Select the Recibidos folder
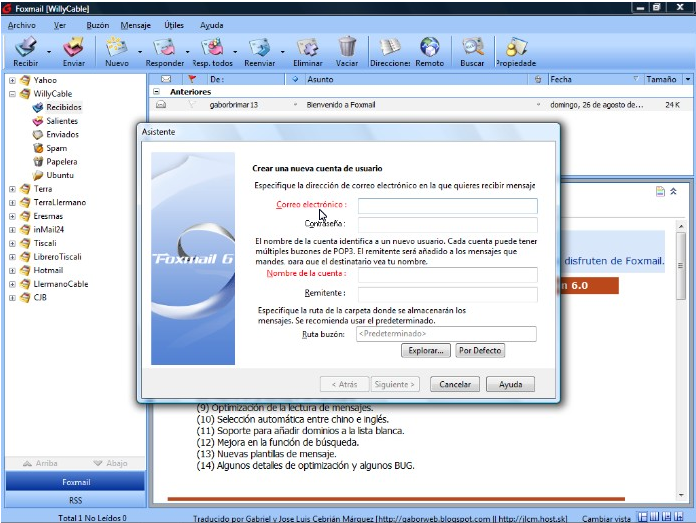The height and width of the screenshot is (523, 696). 63,107
